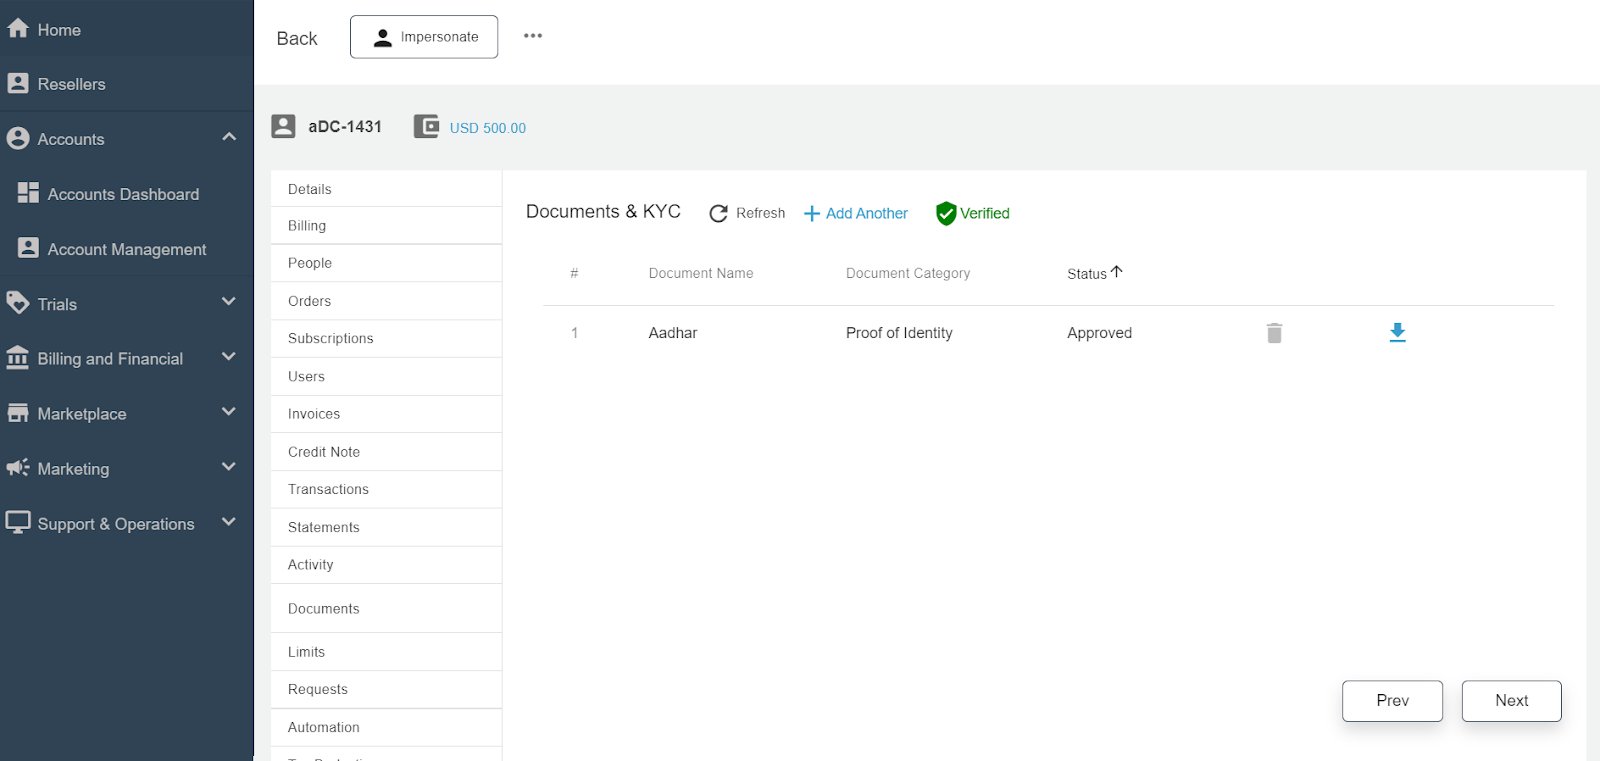The width and height of the screenshot is (1600, 761).
Task: Sort by Status using the arrow icon
Action: (x=1117, y=271)
